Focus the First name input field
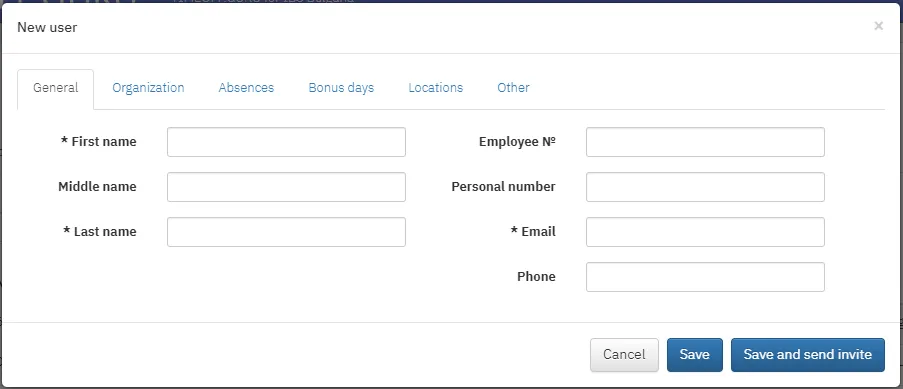903x389 pixels. point(286,142)
